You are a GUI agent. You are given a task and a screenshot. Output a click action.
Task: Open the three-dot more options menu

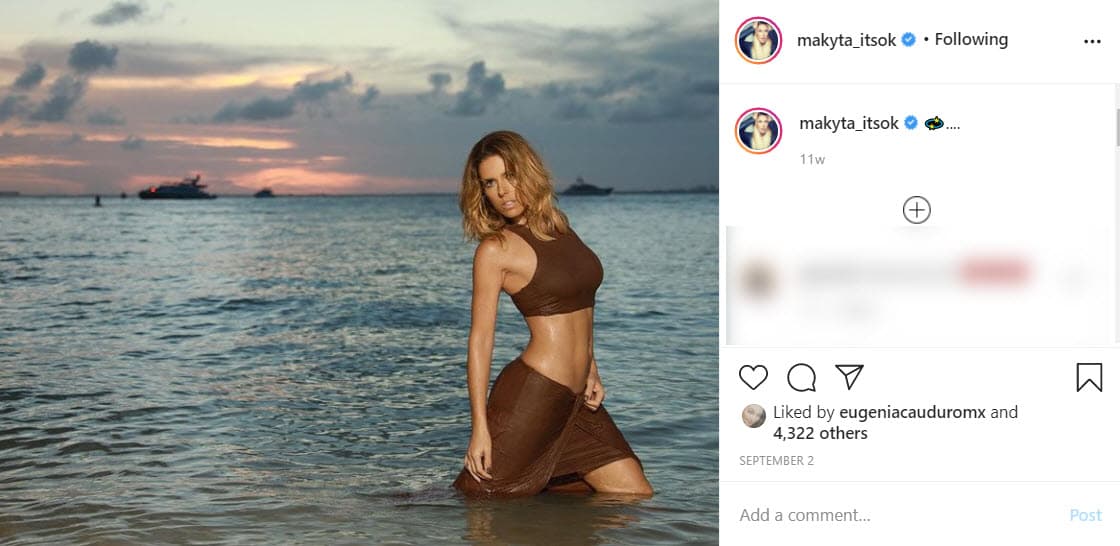tap(1092, 42)
